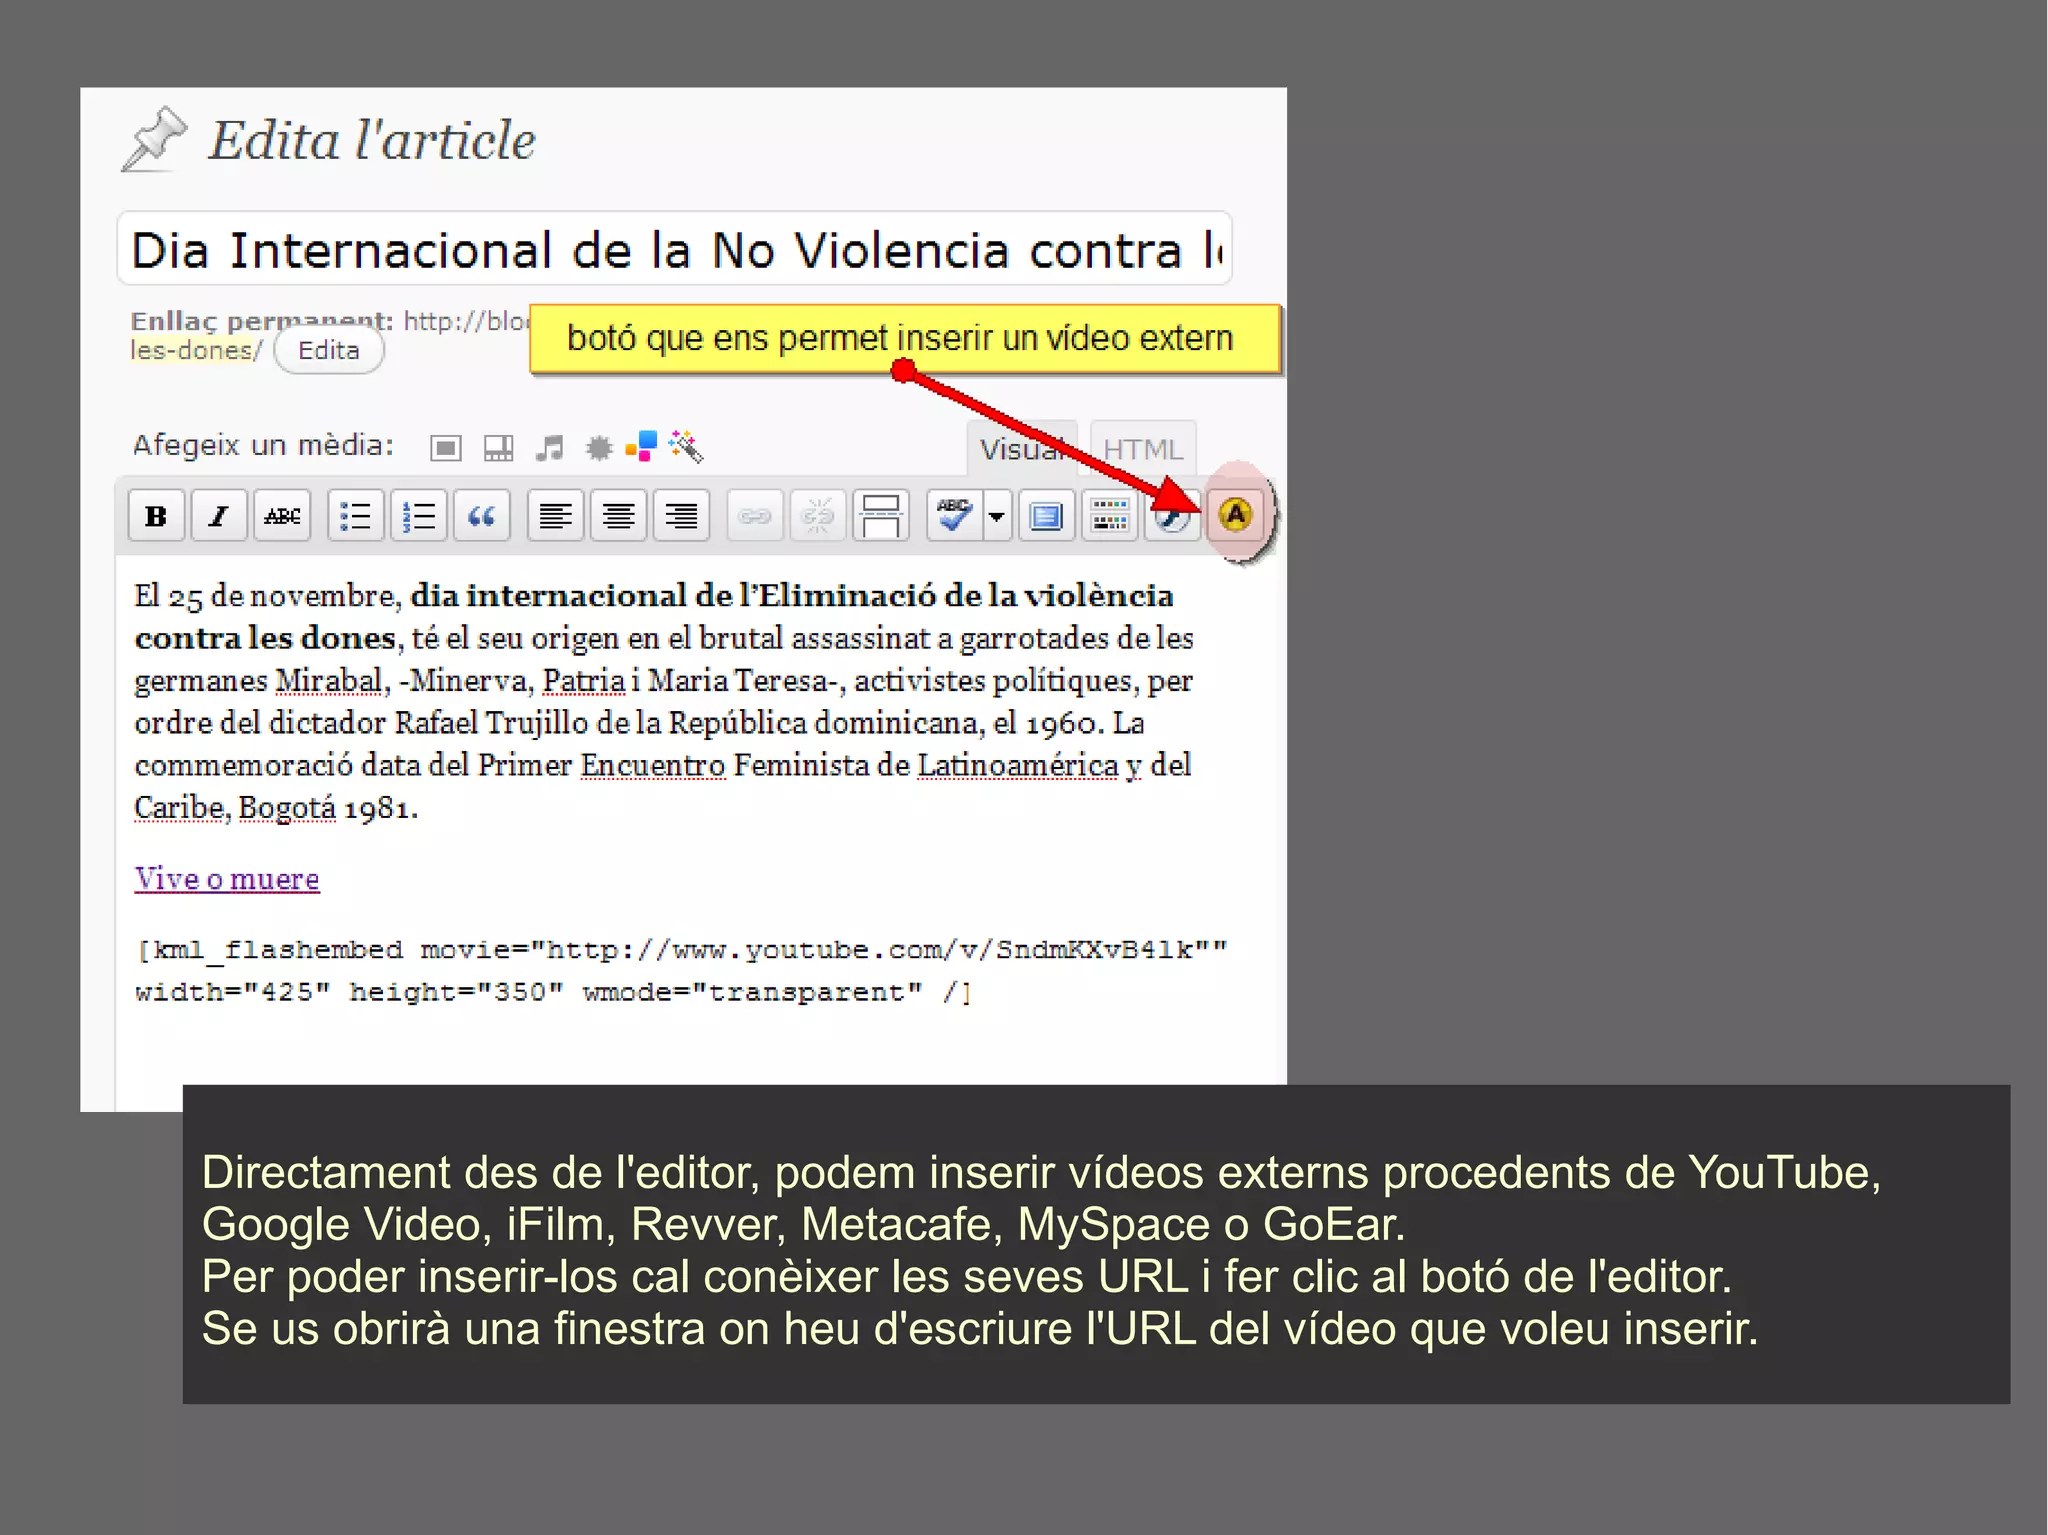This screenshot has width=2048, height=1535.
Task: Open the 'Vive o muere' link
Action: coord(227,879)
